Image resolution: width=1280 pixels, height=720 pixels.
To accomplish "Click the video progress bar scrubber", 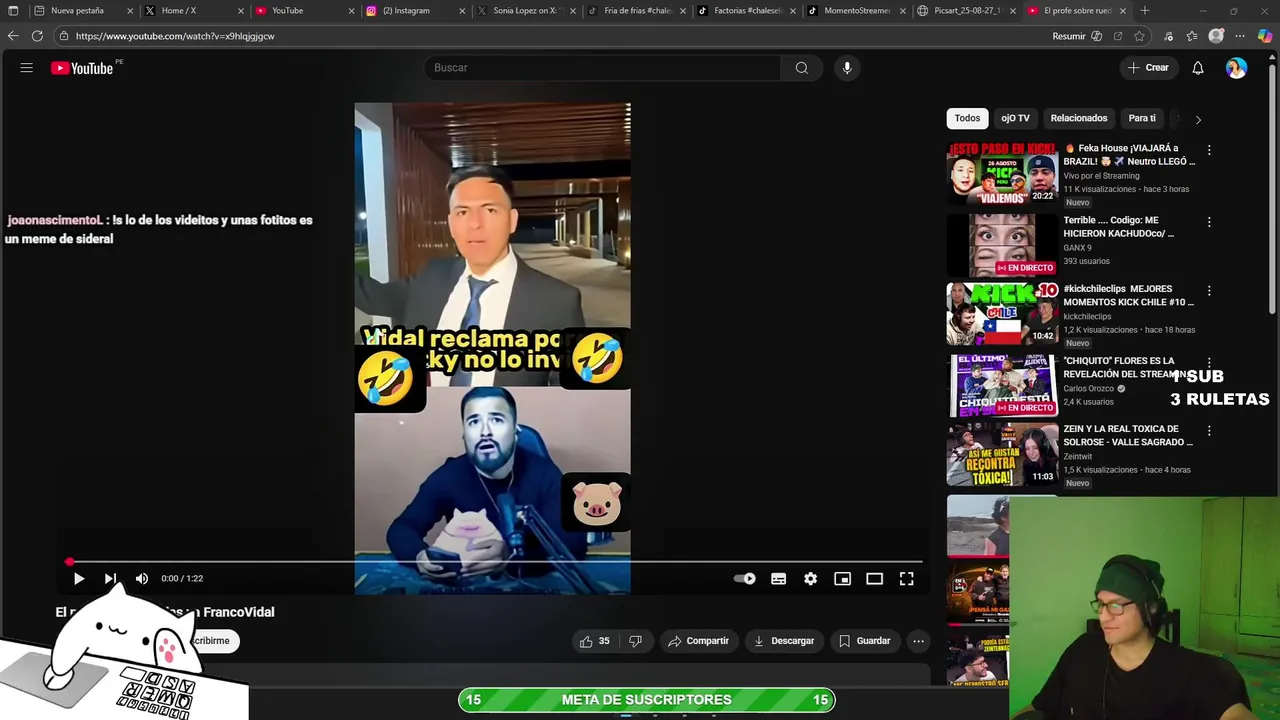I will (69, 562).
